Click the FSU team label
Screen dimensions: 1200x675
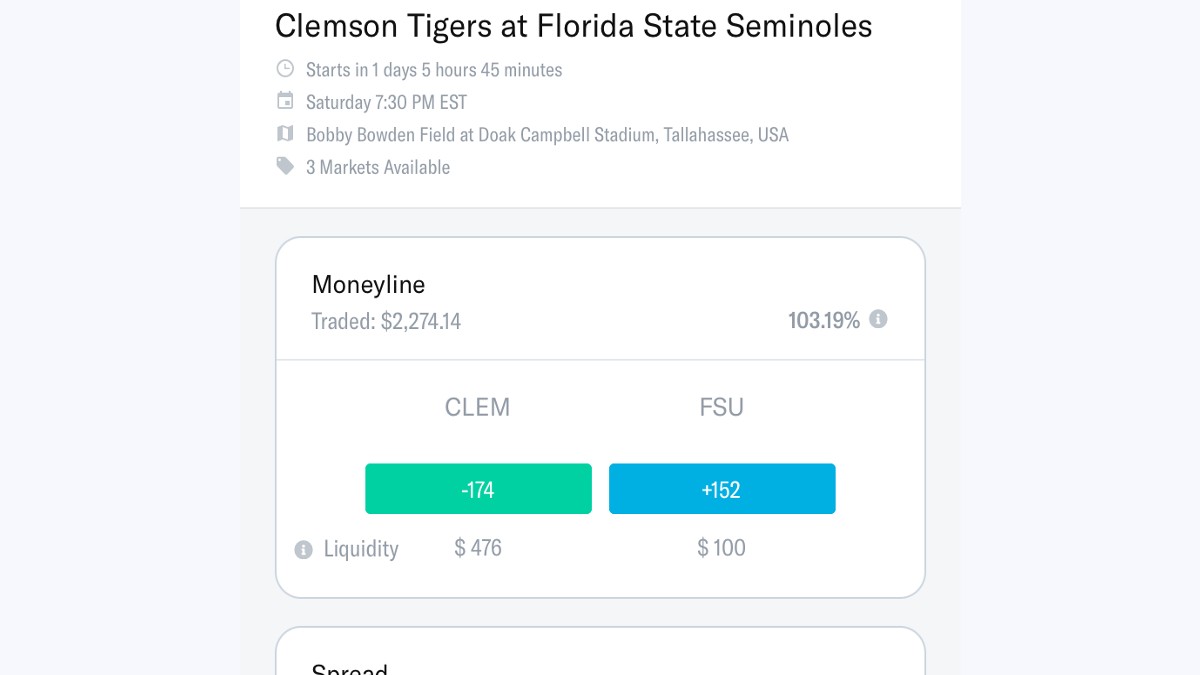point(721,407)
